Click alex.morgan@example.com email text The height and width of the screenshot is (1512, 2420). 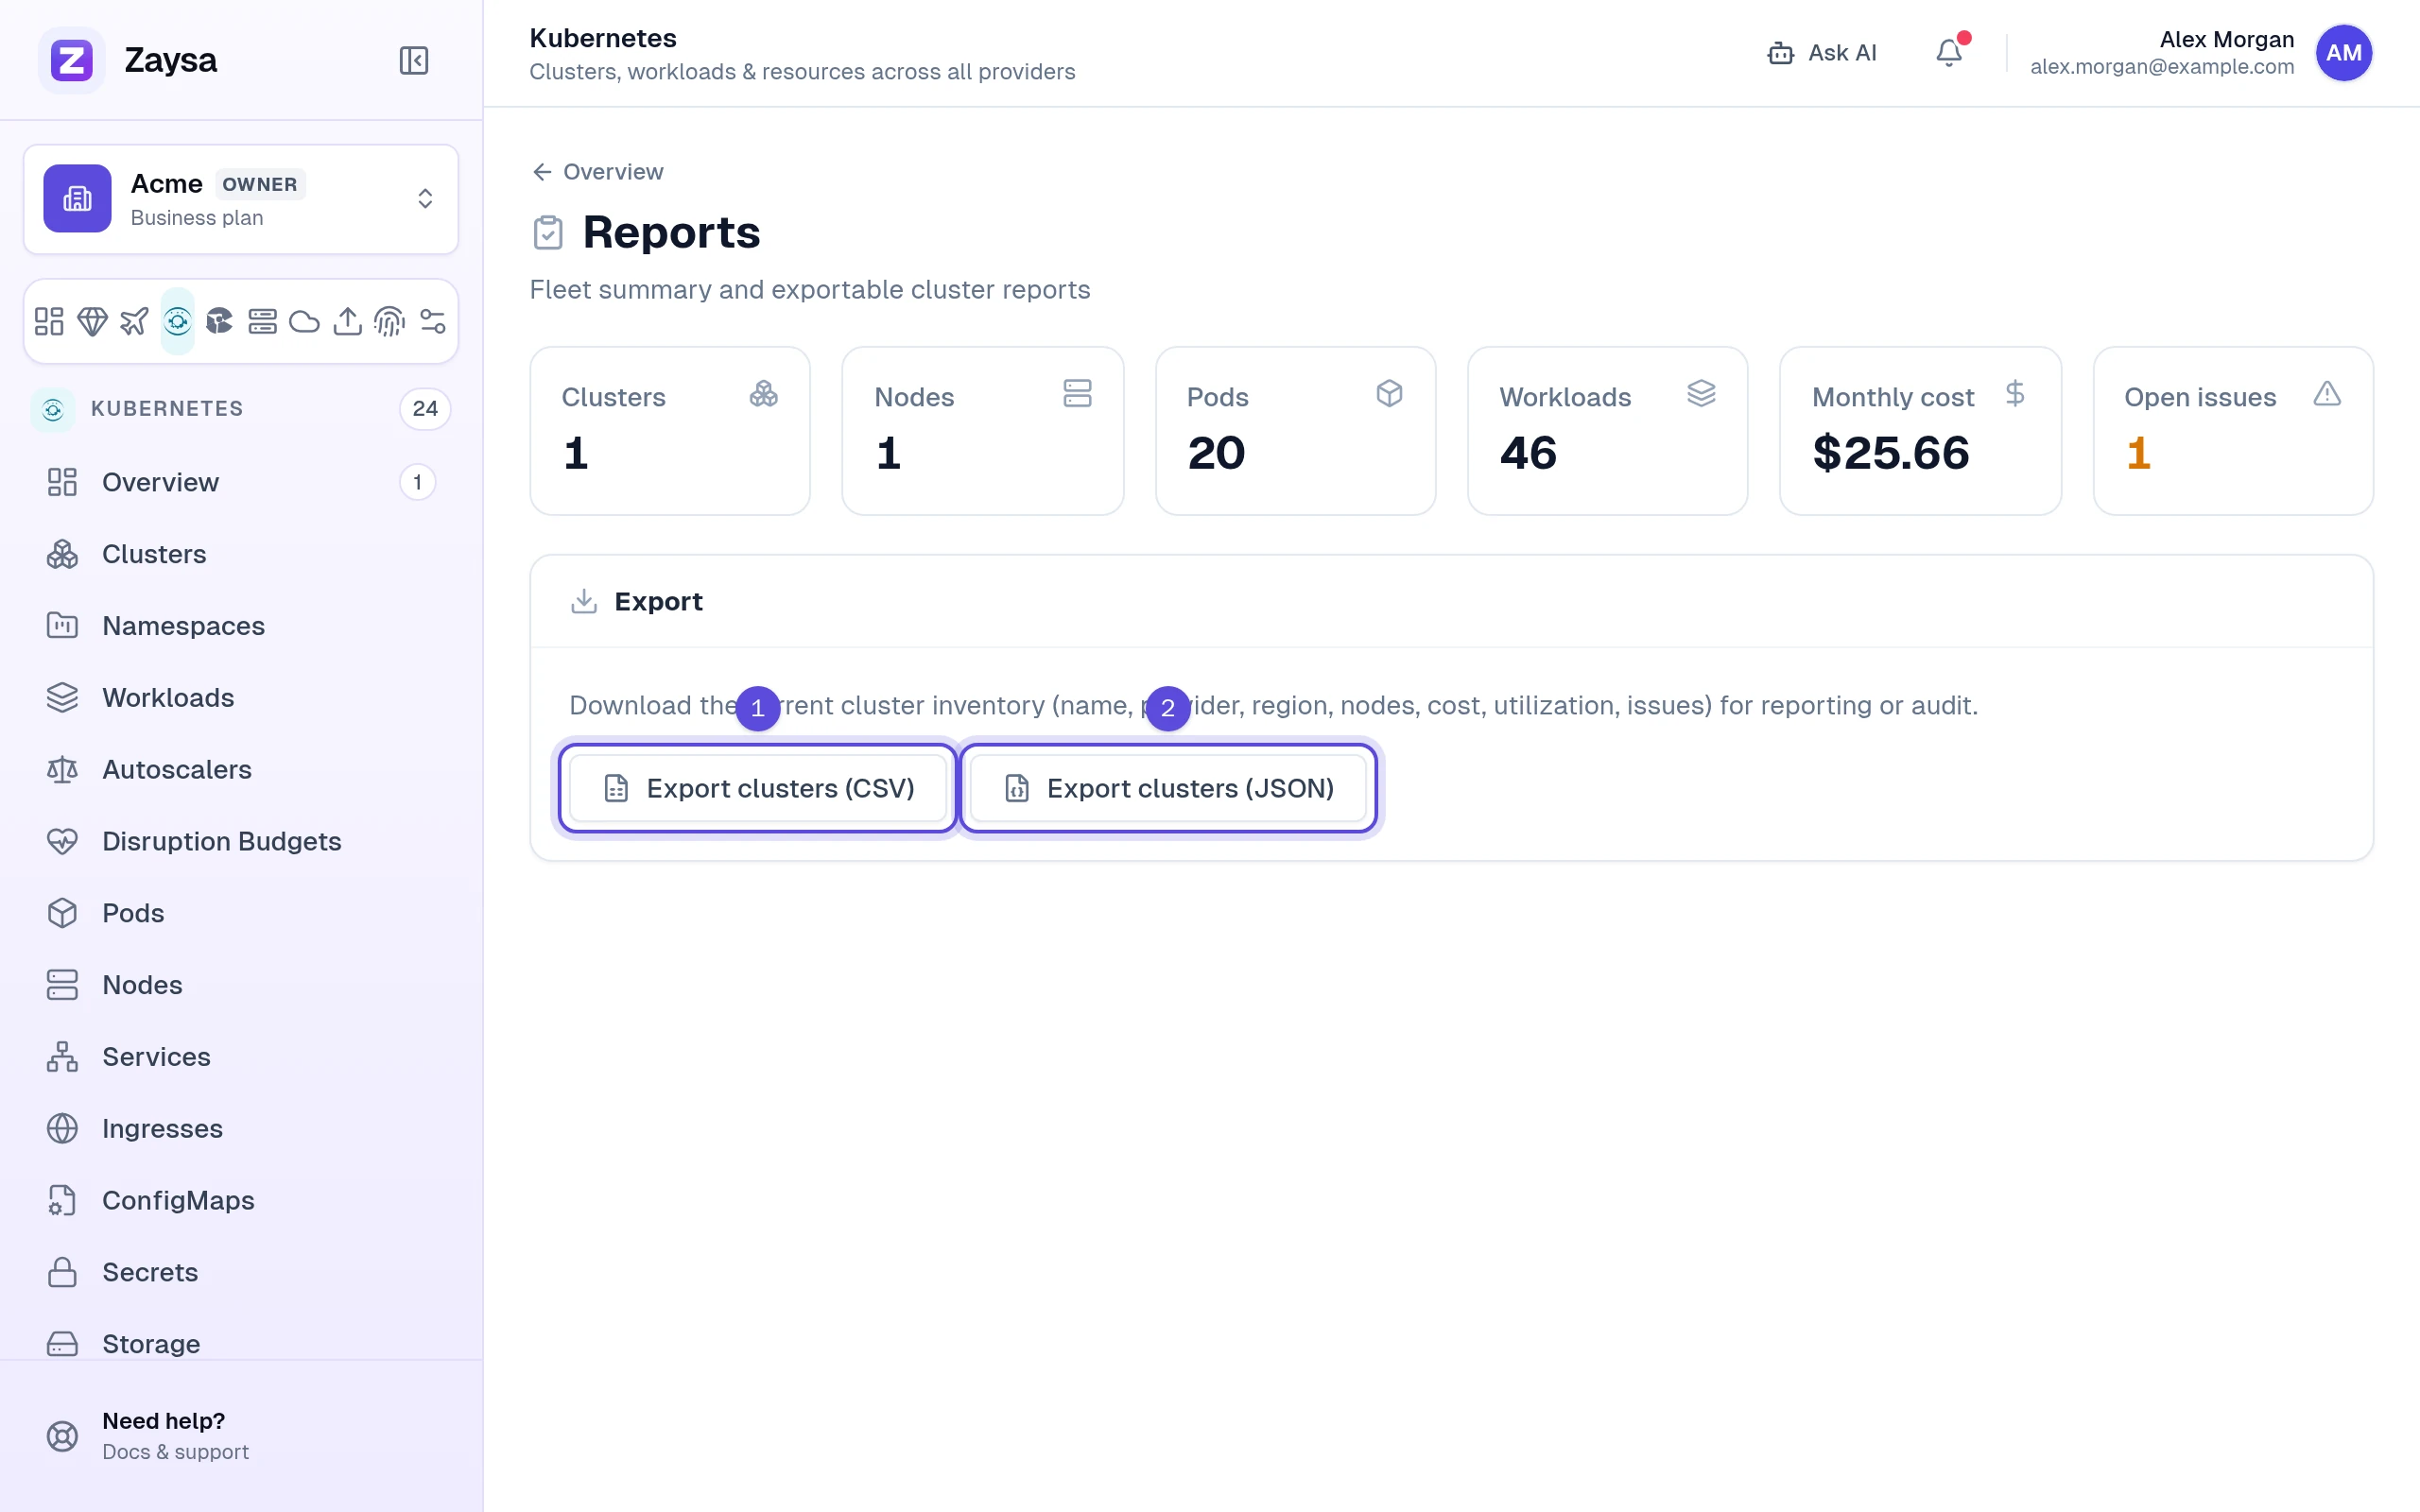point(2162,66)
